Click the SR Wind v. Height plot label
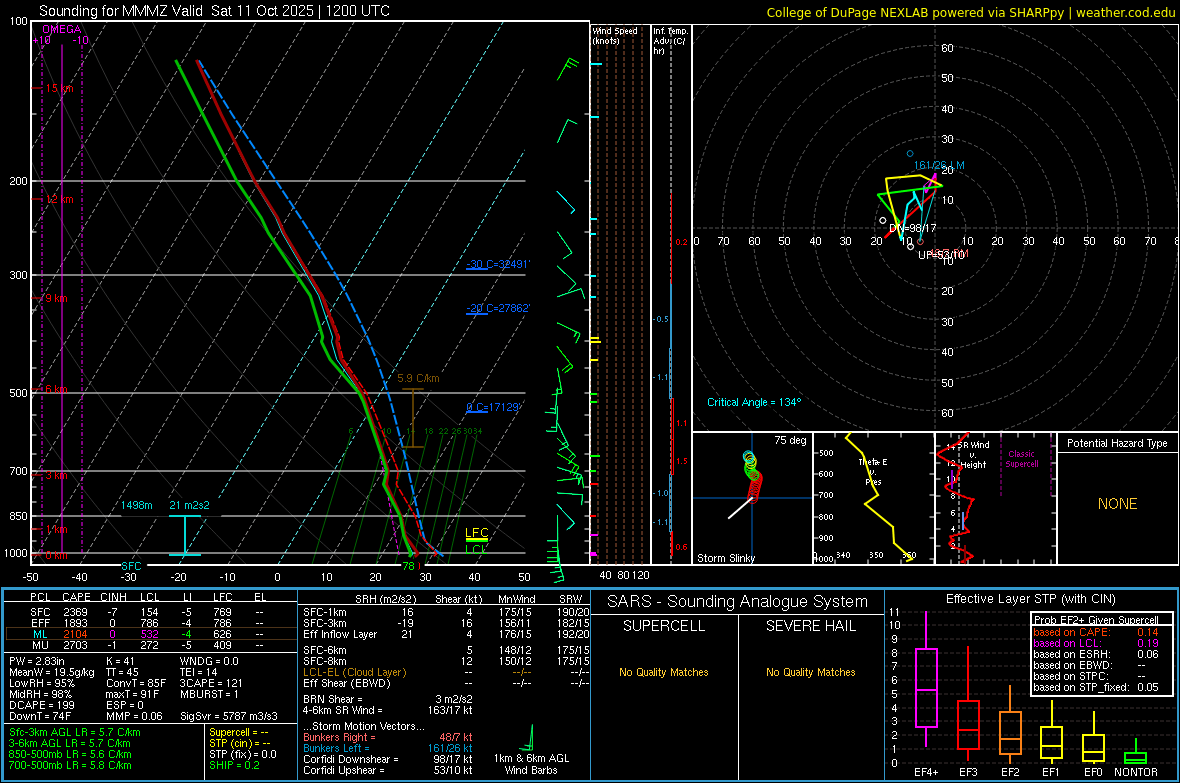1180x783 pixels. coord(973,455)
